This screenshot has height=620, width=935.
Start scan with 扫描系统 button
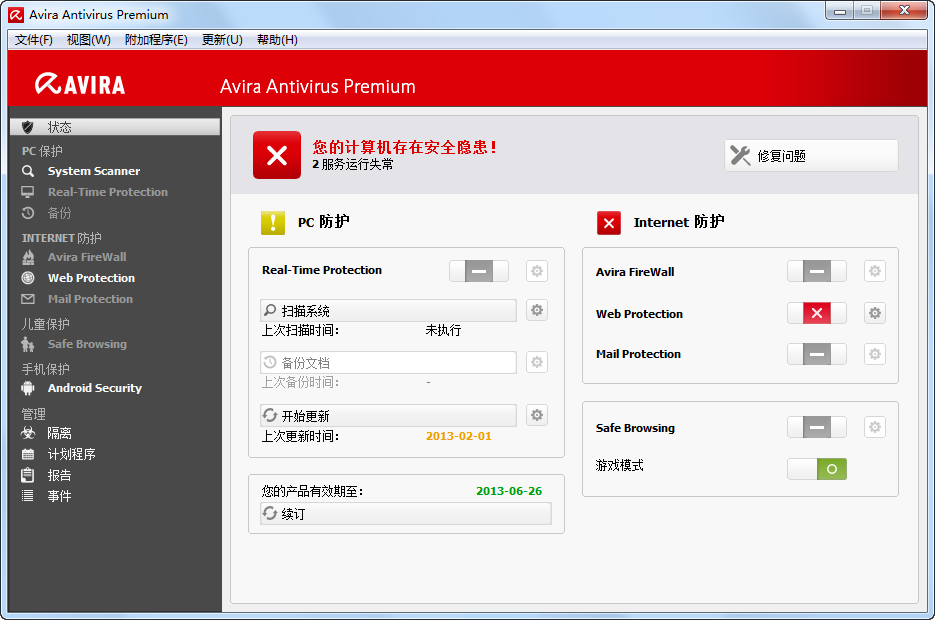388,311
